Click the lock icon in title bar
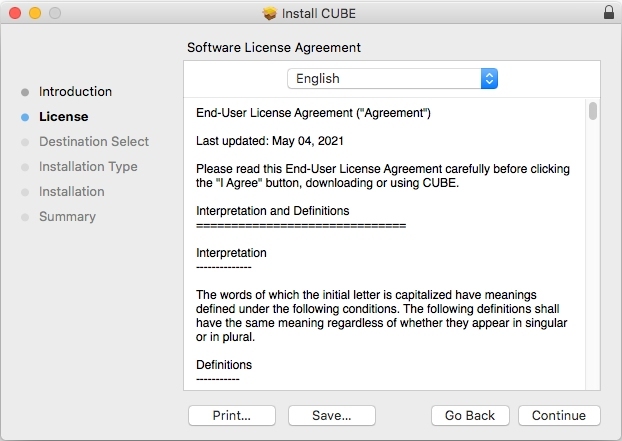The image size is (622, 441). pos(609,13)
